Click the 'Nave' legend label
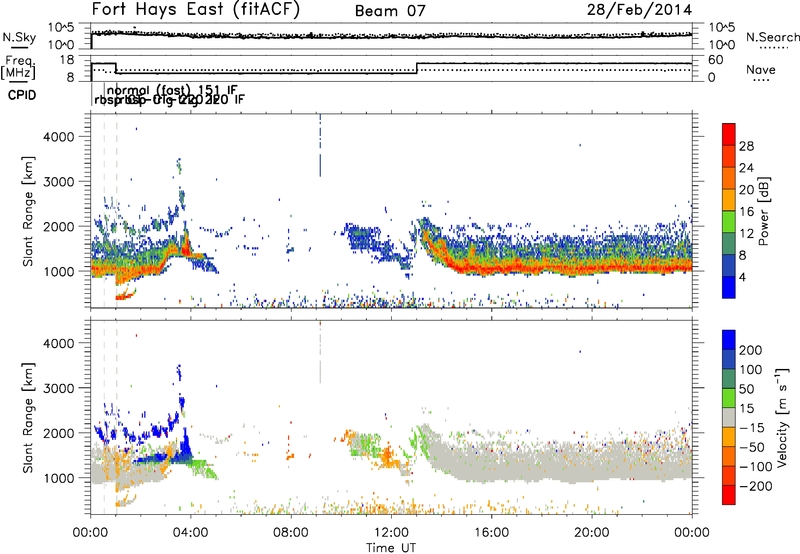The width and height of the screenshot is (800, 554). (760, 69)
